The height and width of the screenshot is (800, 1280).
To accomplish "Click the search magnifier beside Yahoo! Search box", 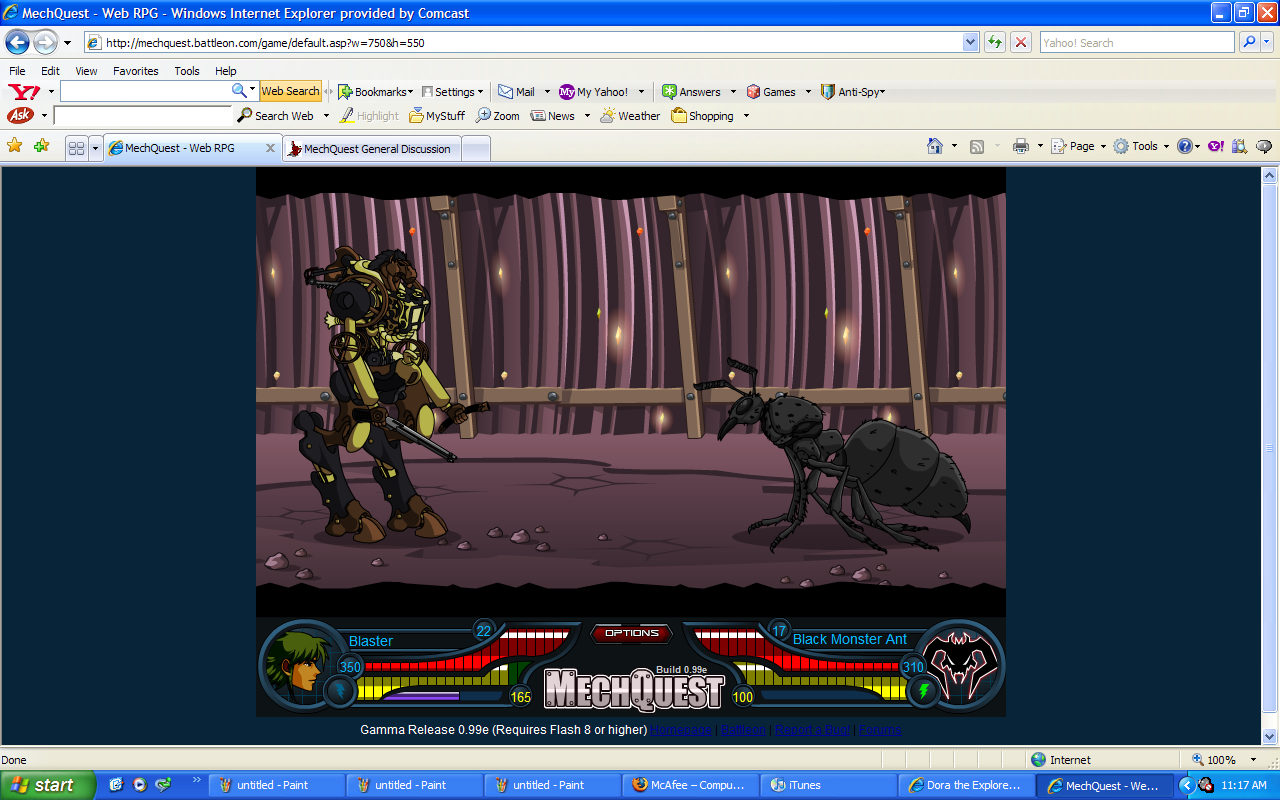I will 1248,42.
